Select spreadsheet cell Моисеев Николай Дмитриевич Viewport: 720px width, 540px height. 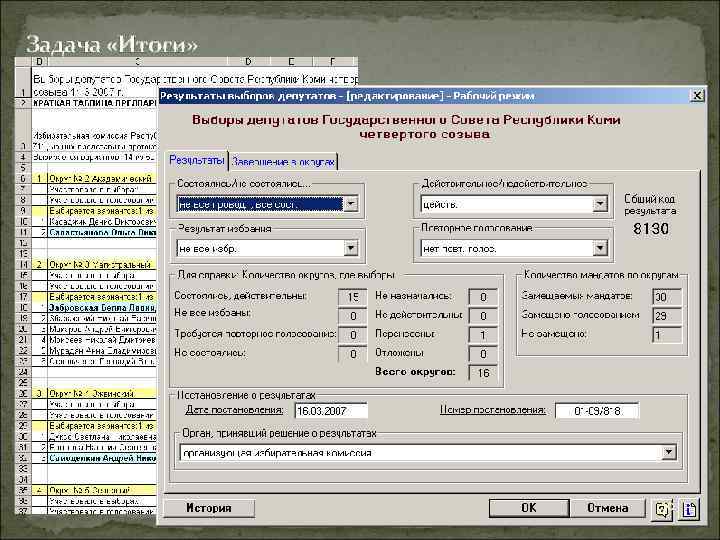tap(102, 340)
